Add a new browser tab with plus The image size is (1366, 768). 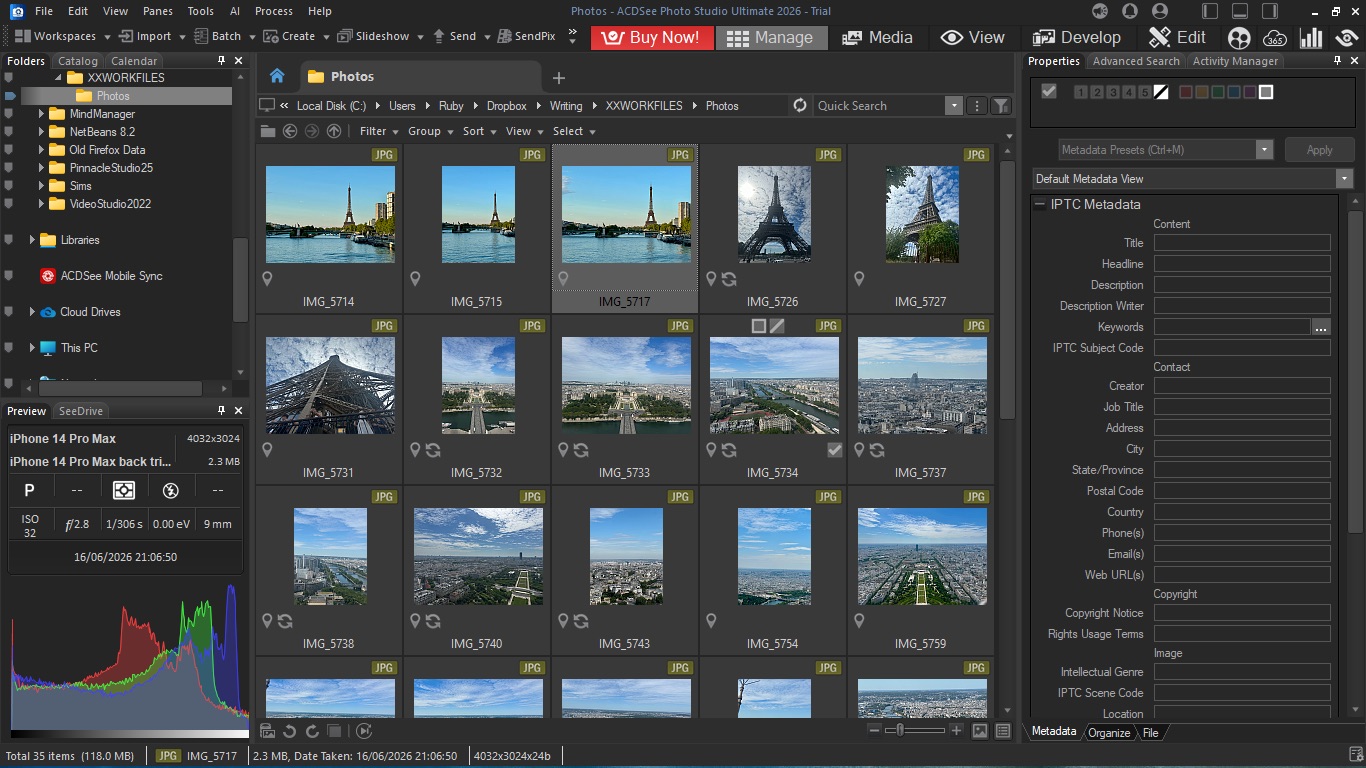[559, 77]
